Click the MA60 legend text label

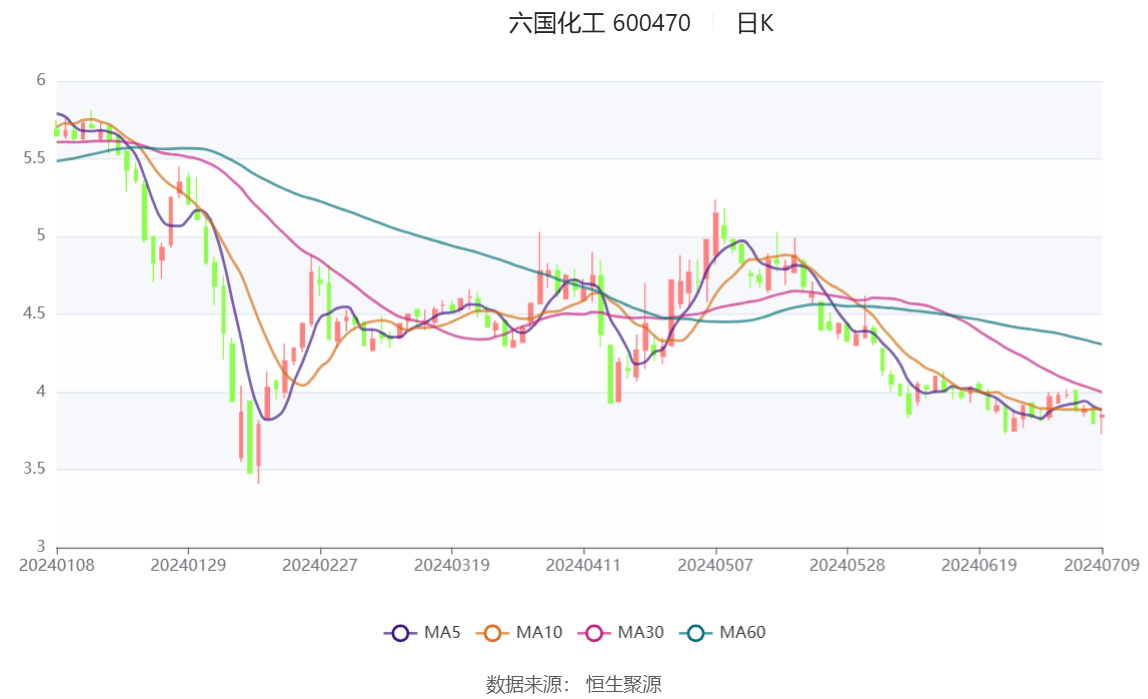click(x=743, y=633)
